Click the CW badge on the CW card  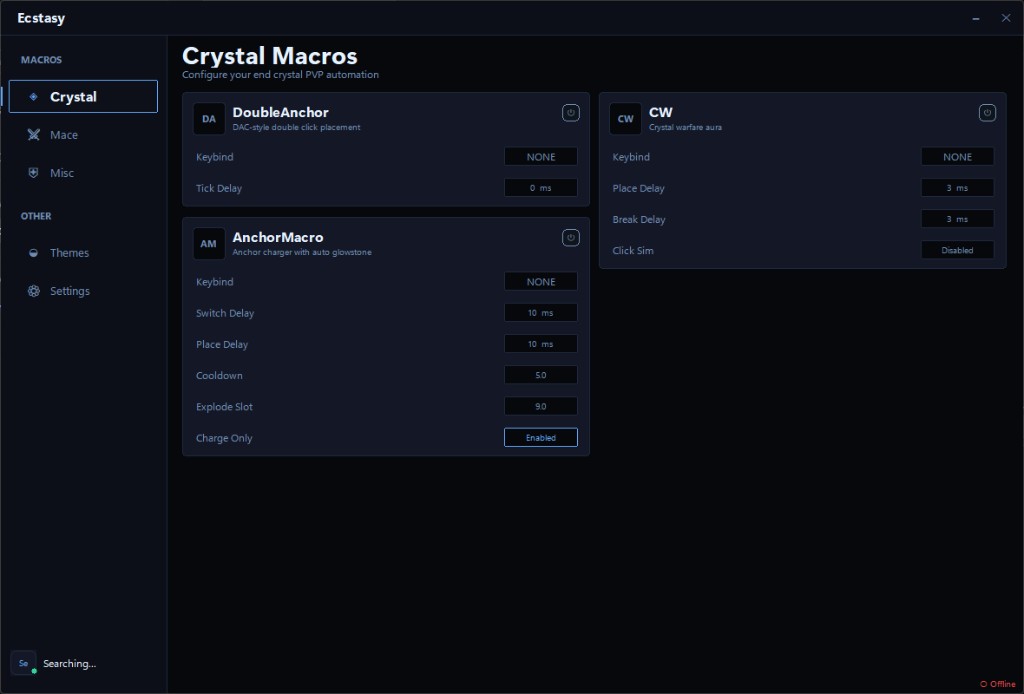(625, 118)
